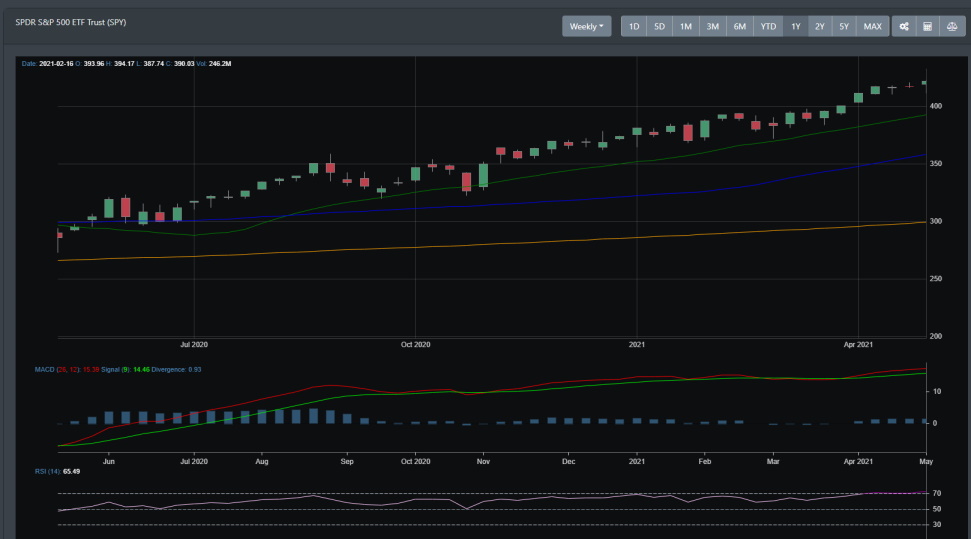971x539 pixels.
Task: Click the Aug label on MACD axis
Action: point(262,462)
